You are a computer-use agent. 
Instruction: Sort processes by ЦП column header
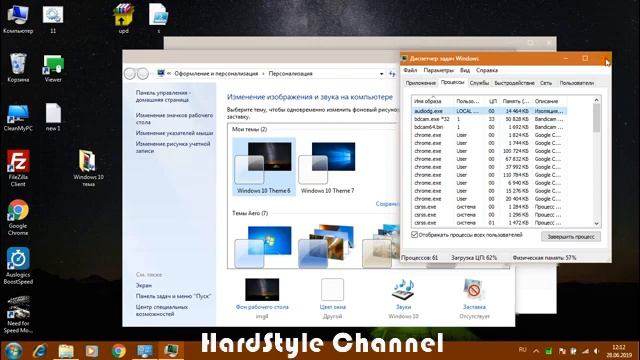coord(492,101)
